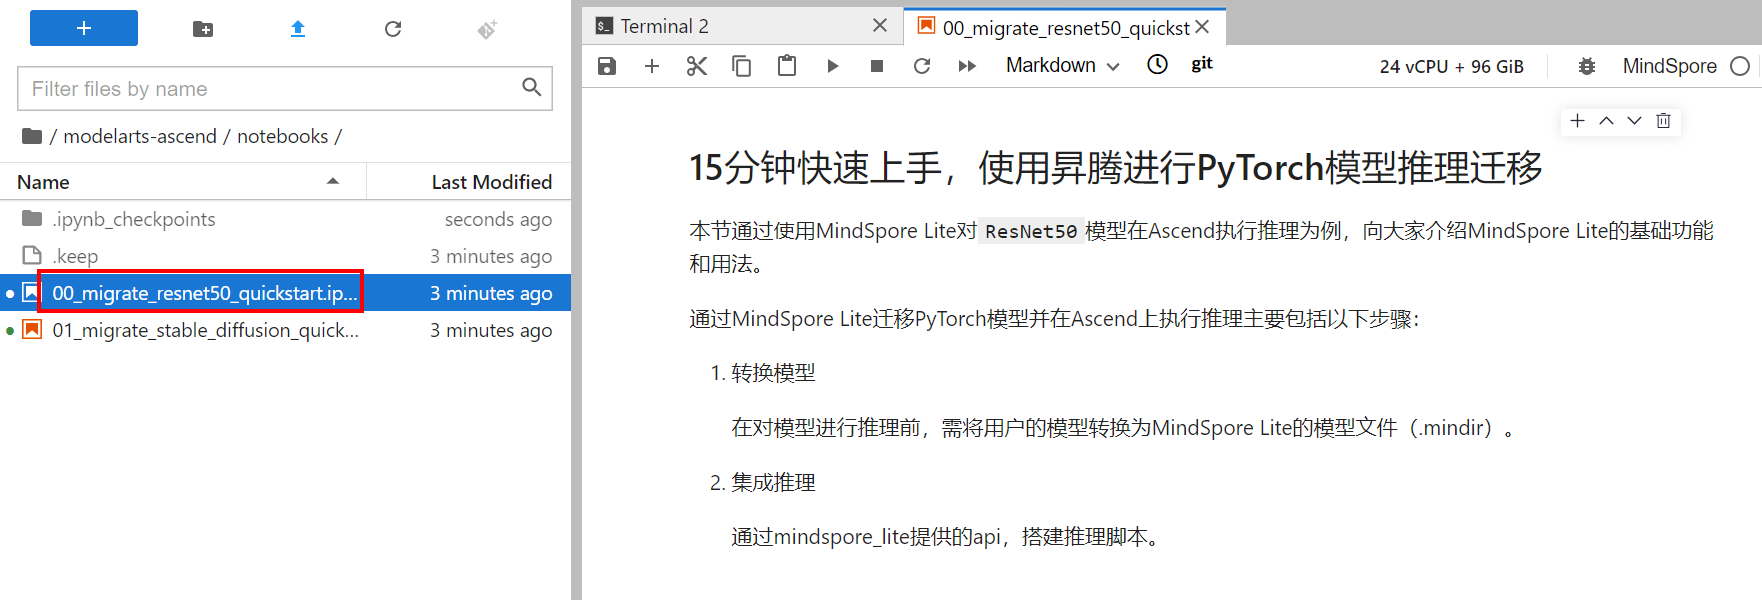The height and width of the screenshot is (600, 1762).
Task: Create a new folder in file browser
Action: [203, 29]
